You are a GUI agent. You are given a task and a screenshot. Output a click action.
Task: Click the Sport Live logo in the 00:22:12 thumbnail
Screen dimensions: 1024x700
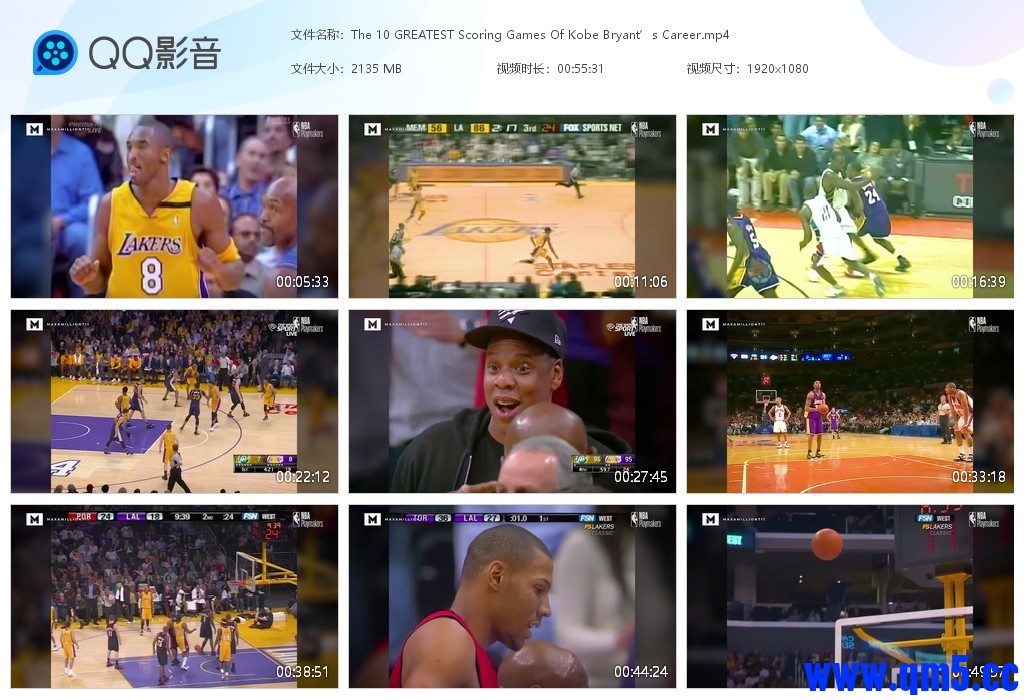284,326
